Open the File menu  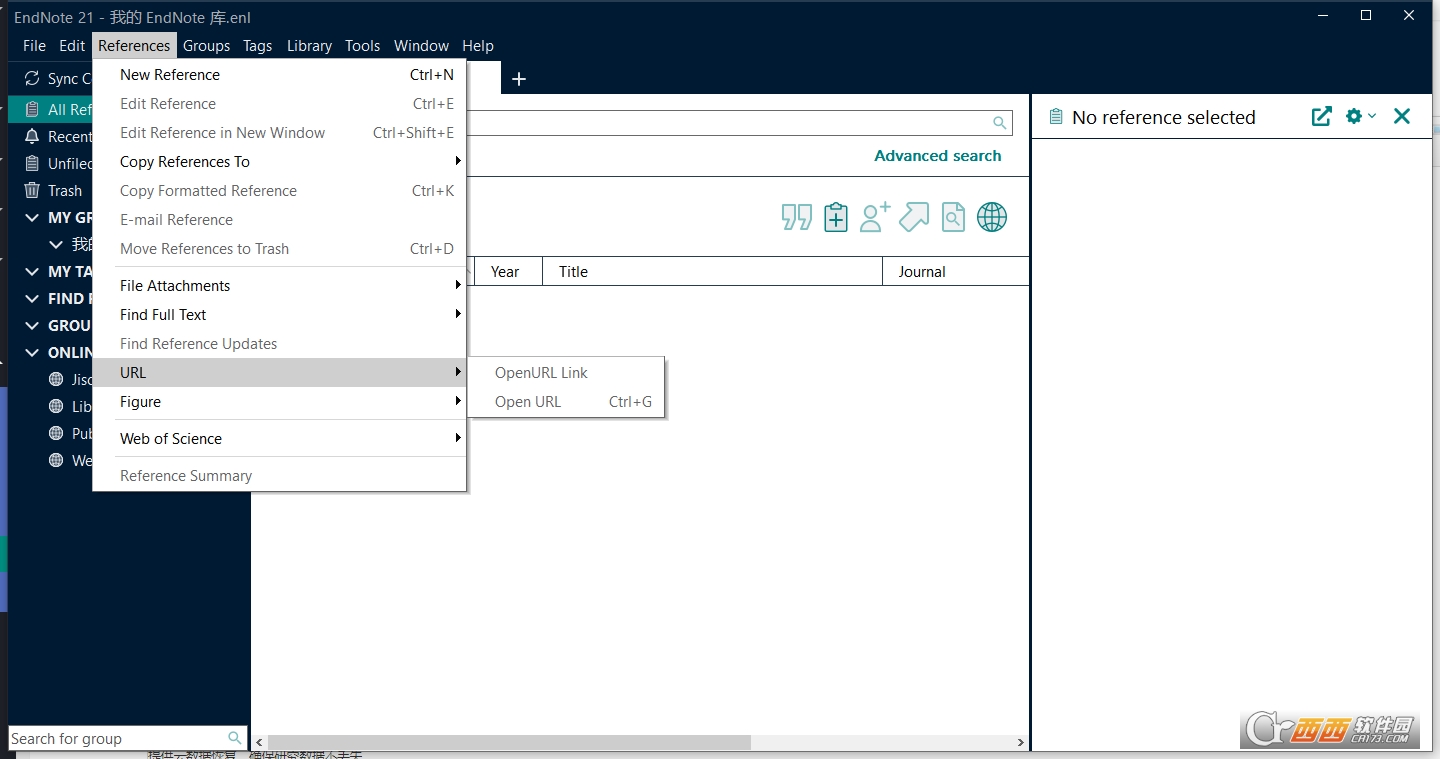pyautogui.click(x=34, y=46)
